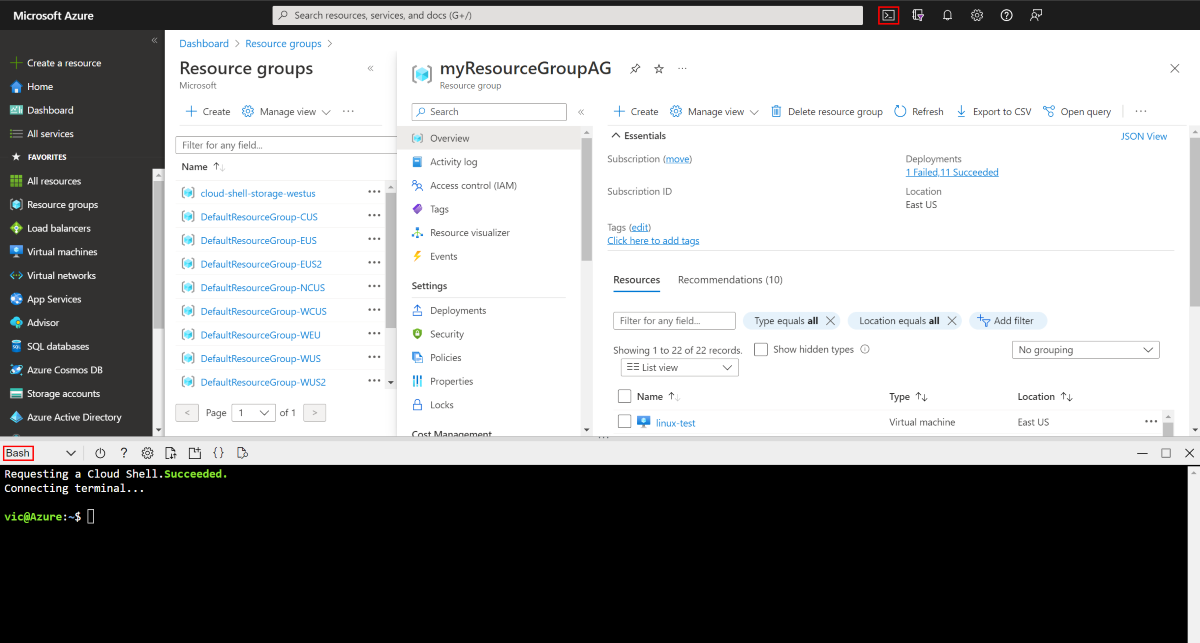Collapse the Resource groups list pane
The image size is (1200, 643).
(x=371, y=69)
